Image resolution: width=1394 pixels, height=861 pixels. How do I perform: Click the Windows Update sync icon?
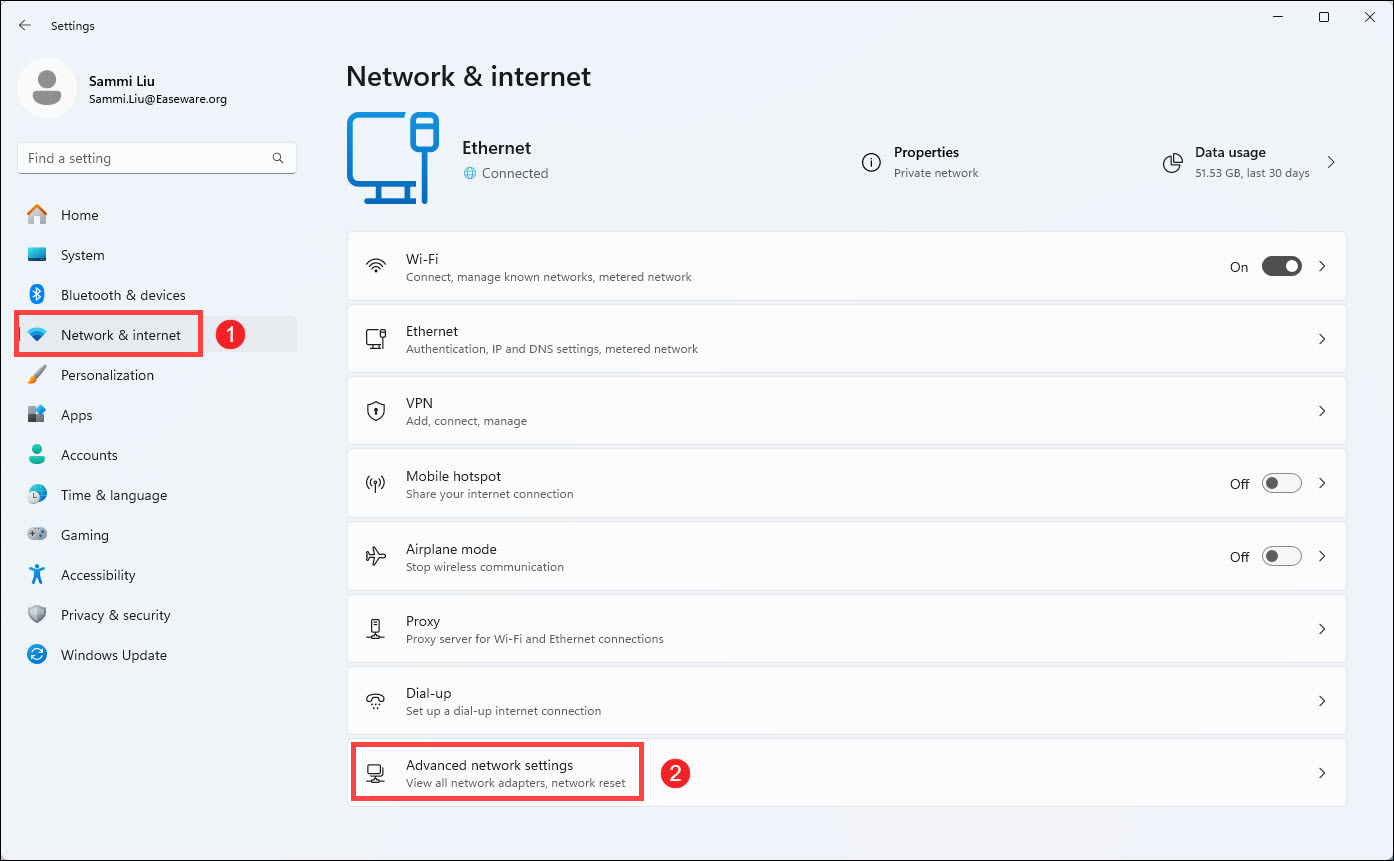tap(37, 655)
